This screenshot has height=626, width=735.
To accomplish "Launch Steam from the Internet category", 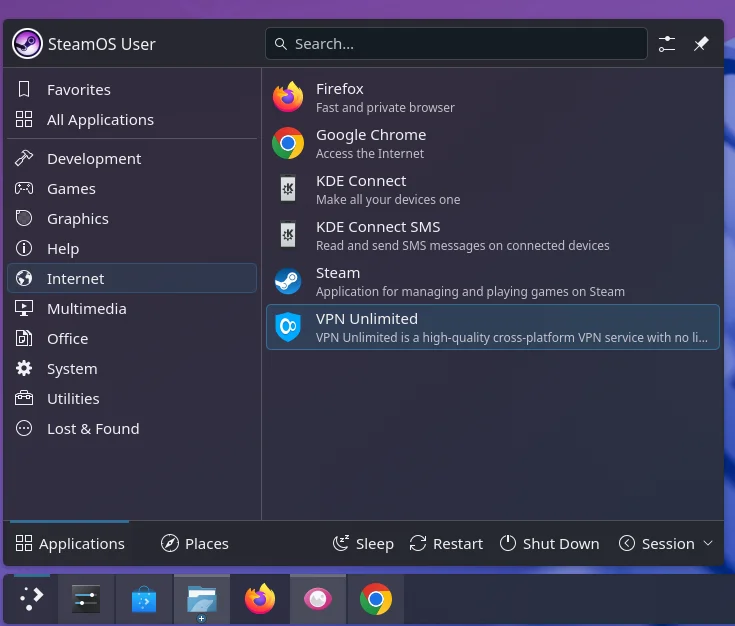I will point(492,281).
